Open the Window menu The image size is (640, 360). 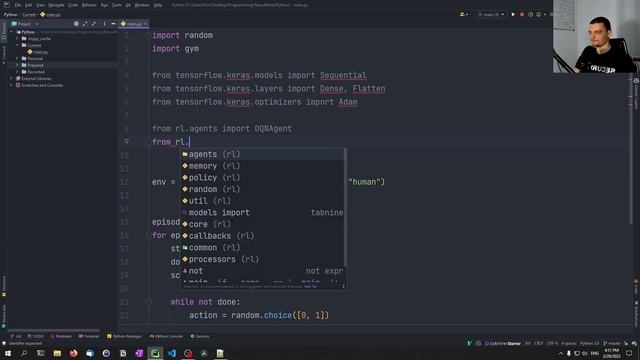pyautogui.click(x=142, y=5)
